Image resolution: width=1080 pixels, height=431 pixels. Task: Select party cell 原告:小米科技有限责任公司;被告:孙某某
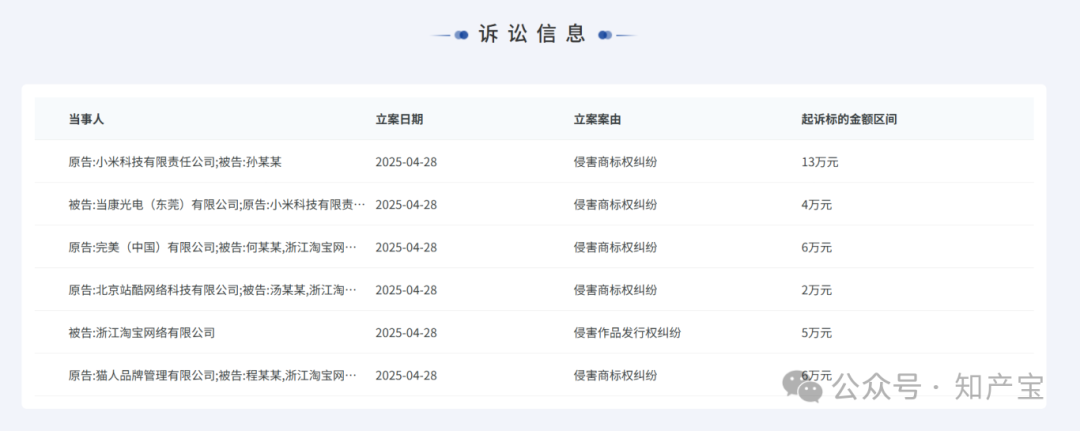(x=175, y=162)
